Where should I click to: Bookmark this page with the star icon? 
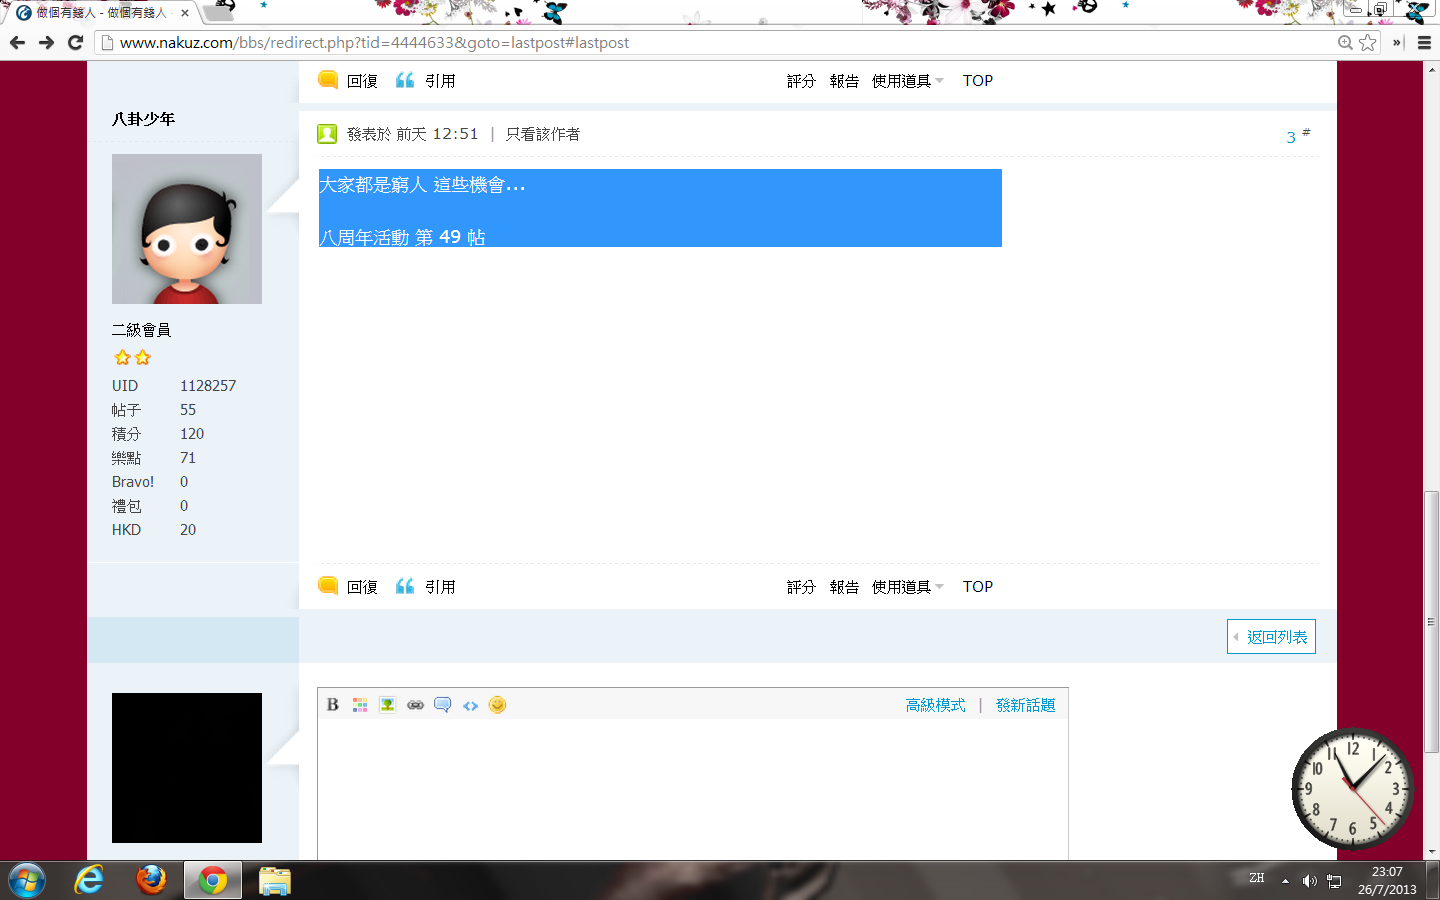pyautogui.click(x=1367, y=43)
